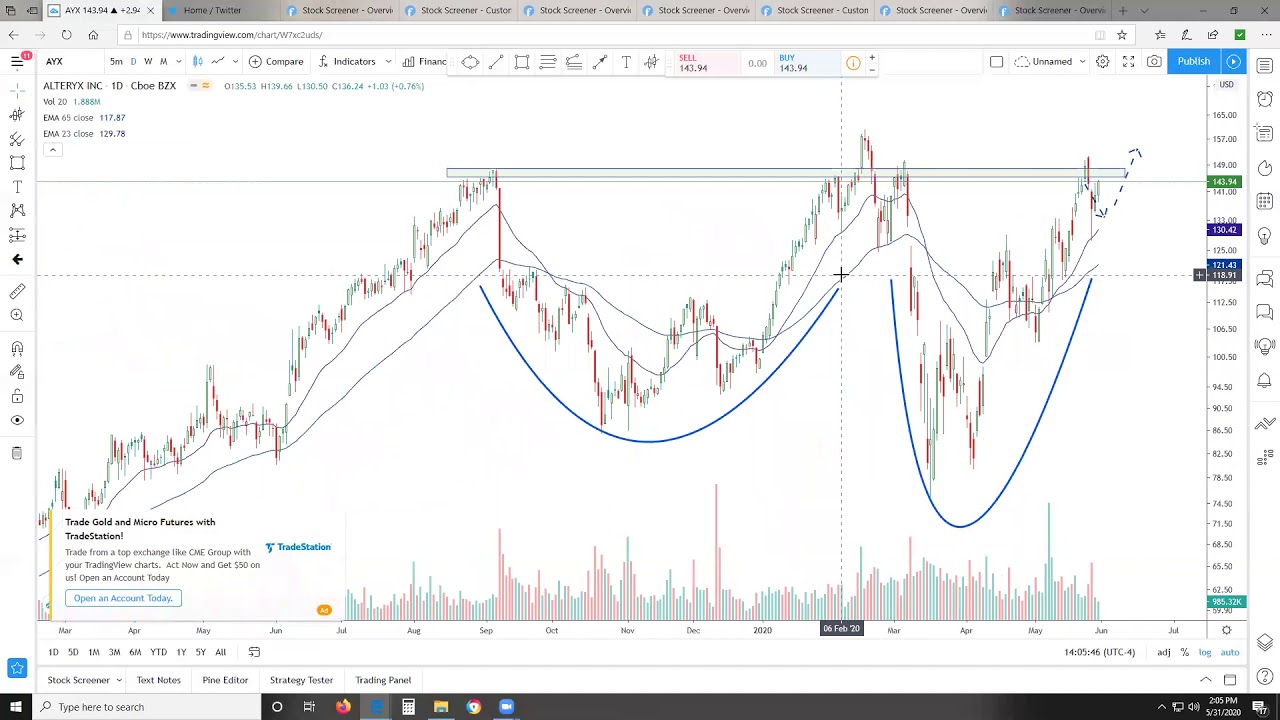Choose the text annotation tool in left sidebar
The width and height of the screenshot is (1280, 720).
17,187
